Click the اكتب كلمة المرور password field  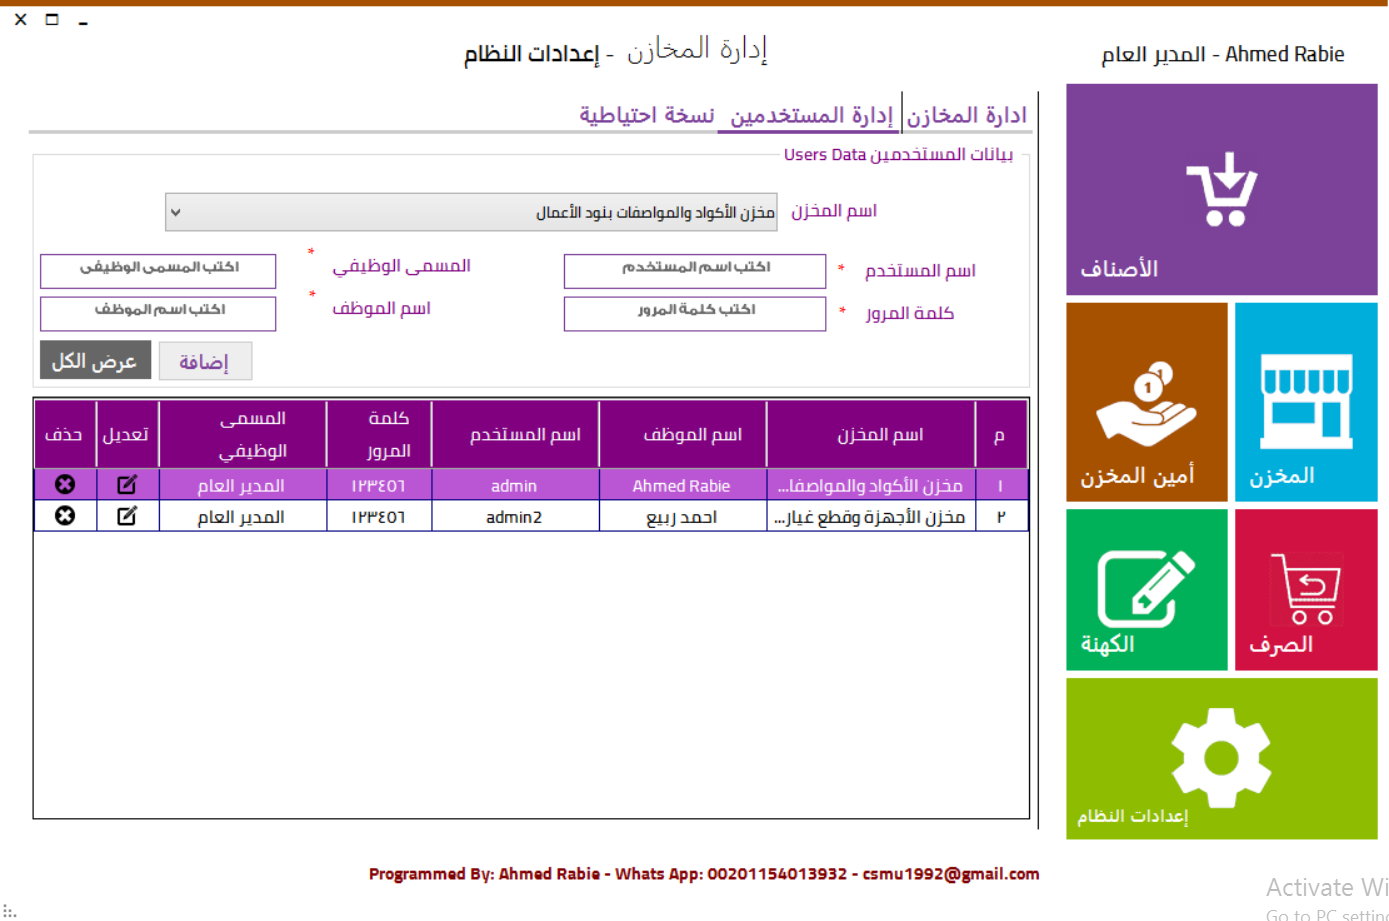[x=694, y=313]
